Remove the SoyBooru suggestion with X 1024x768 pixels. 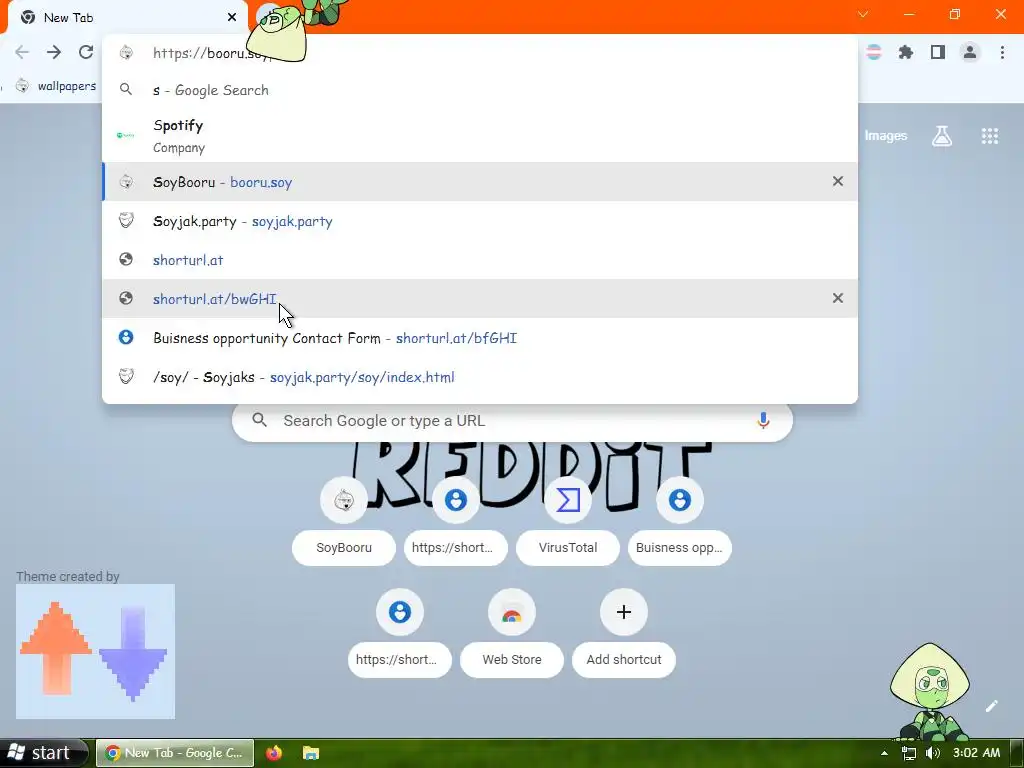pos(837,182)
